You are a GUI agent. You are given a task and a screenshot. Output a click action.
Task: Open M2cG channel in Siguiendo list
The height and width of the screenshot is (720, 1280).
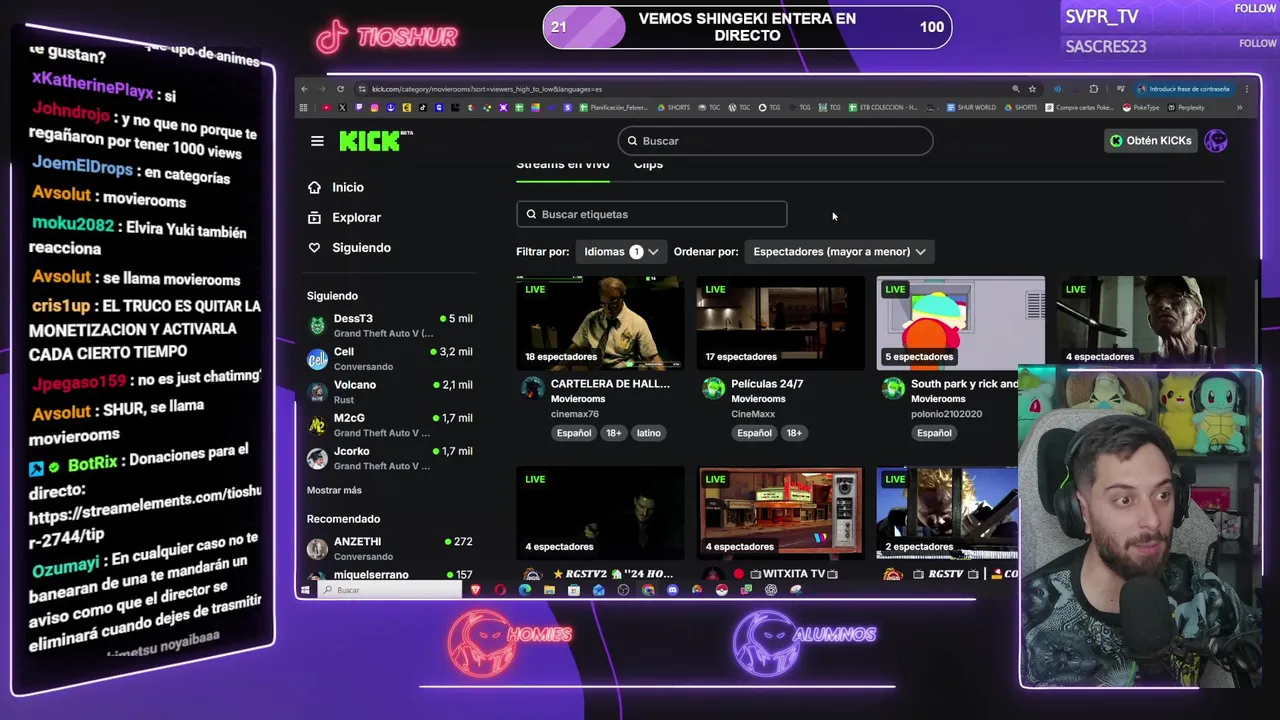pos(390,424)
